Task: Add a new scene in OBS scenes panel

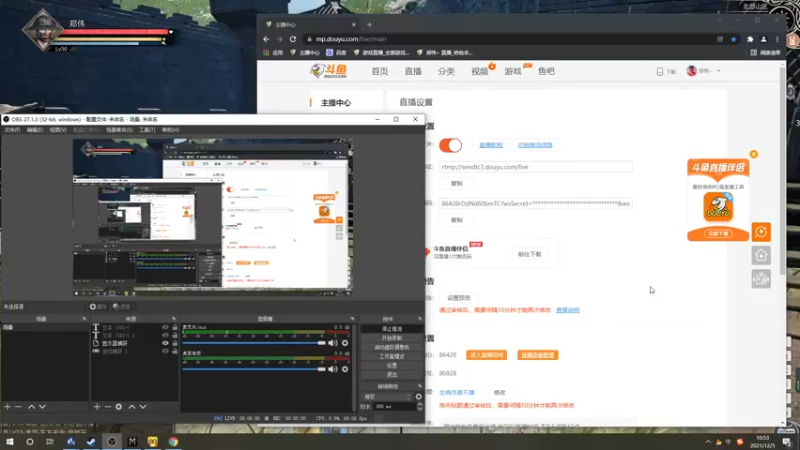Action: [x=7, y=407]
